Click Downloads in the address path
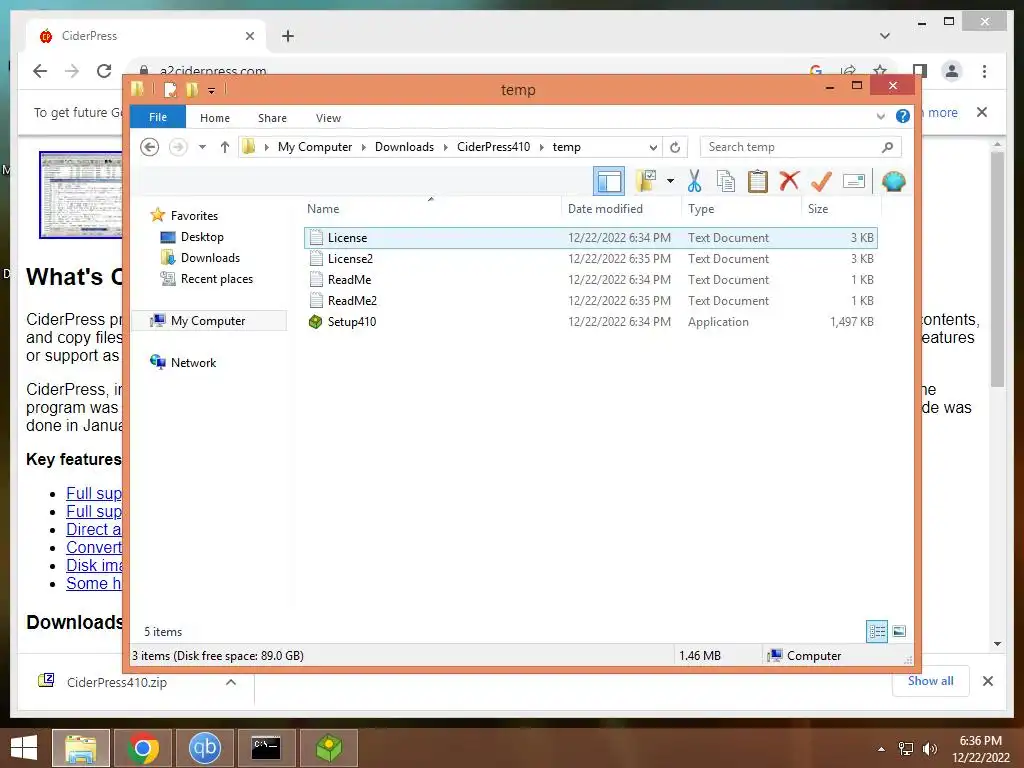 (404, 147)
